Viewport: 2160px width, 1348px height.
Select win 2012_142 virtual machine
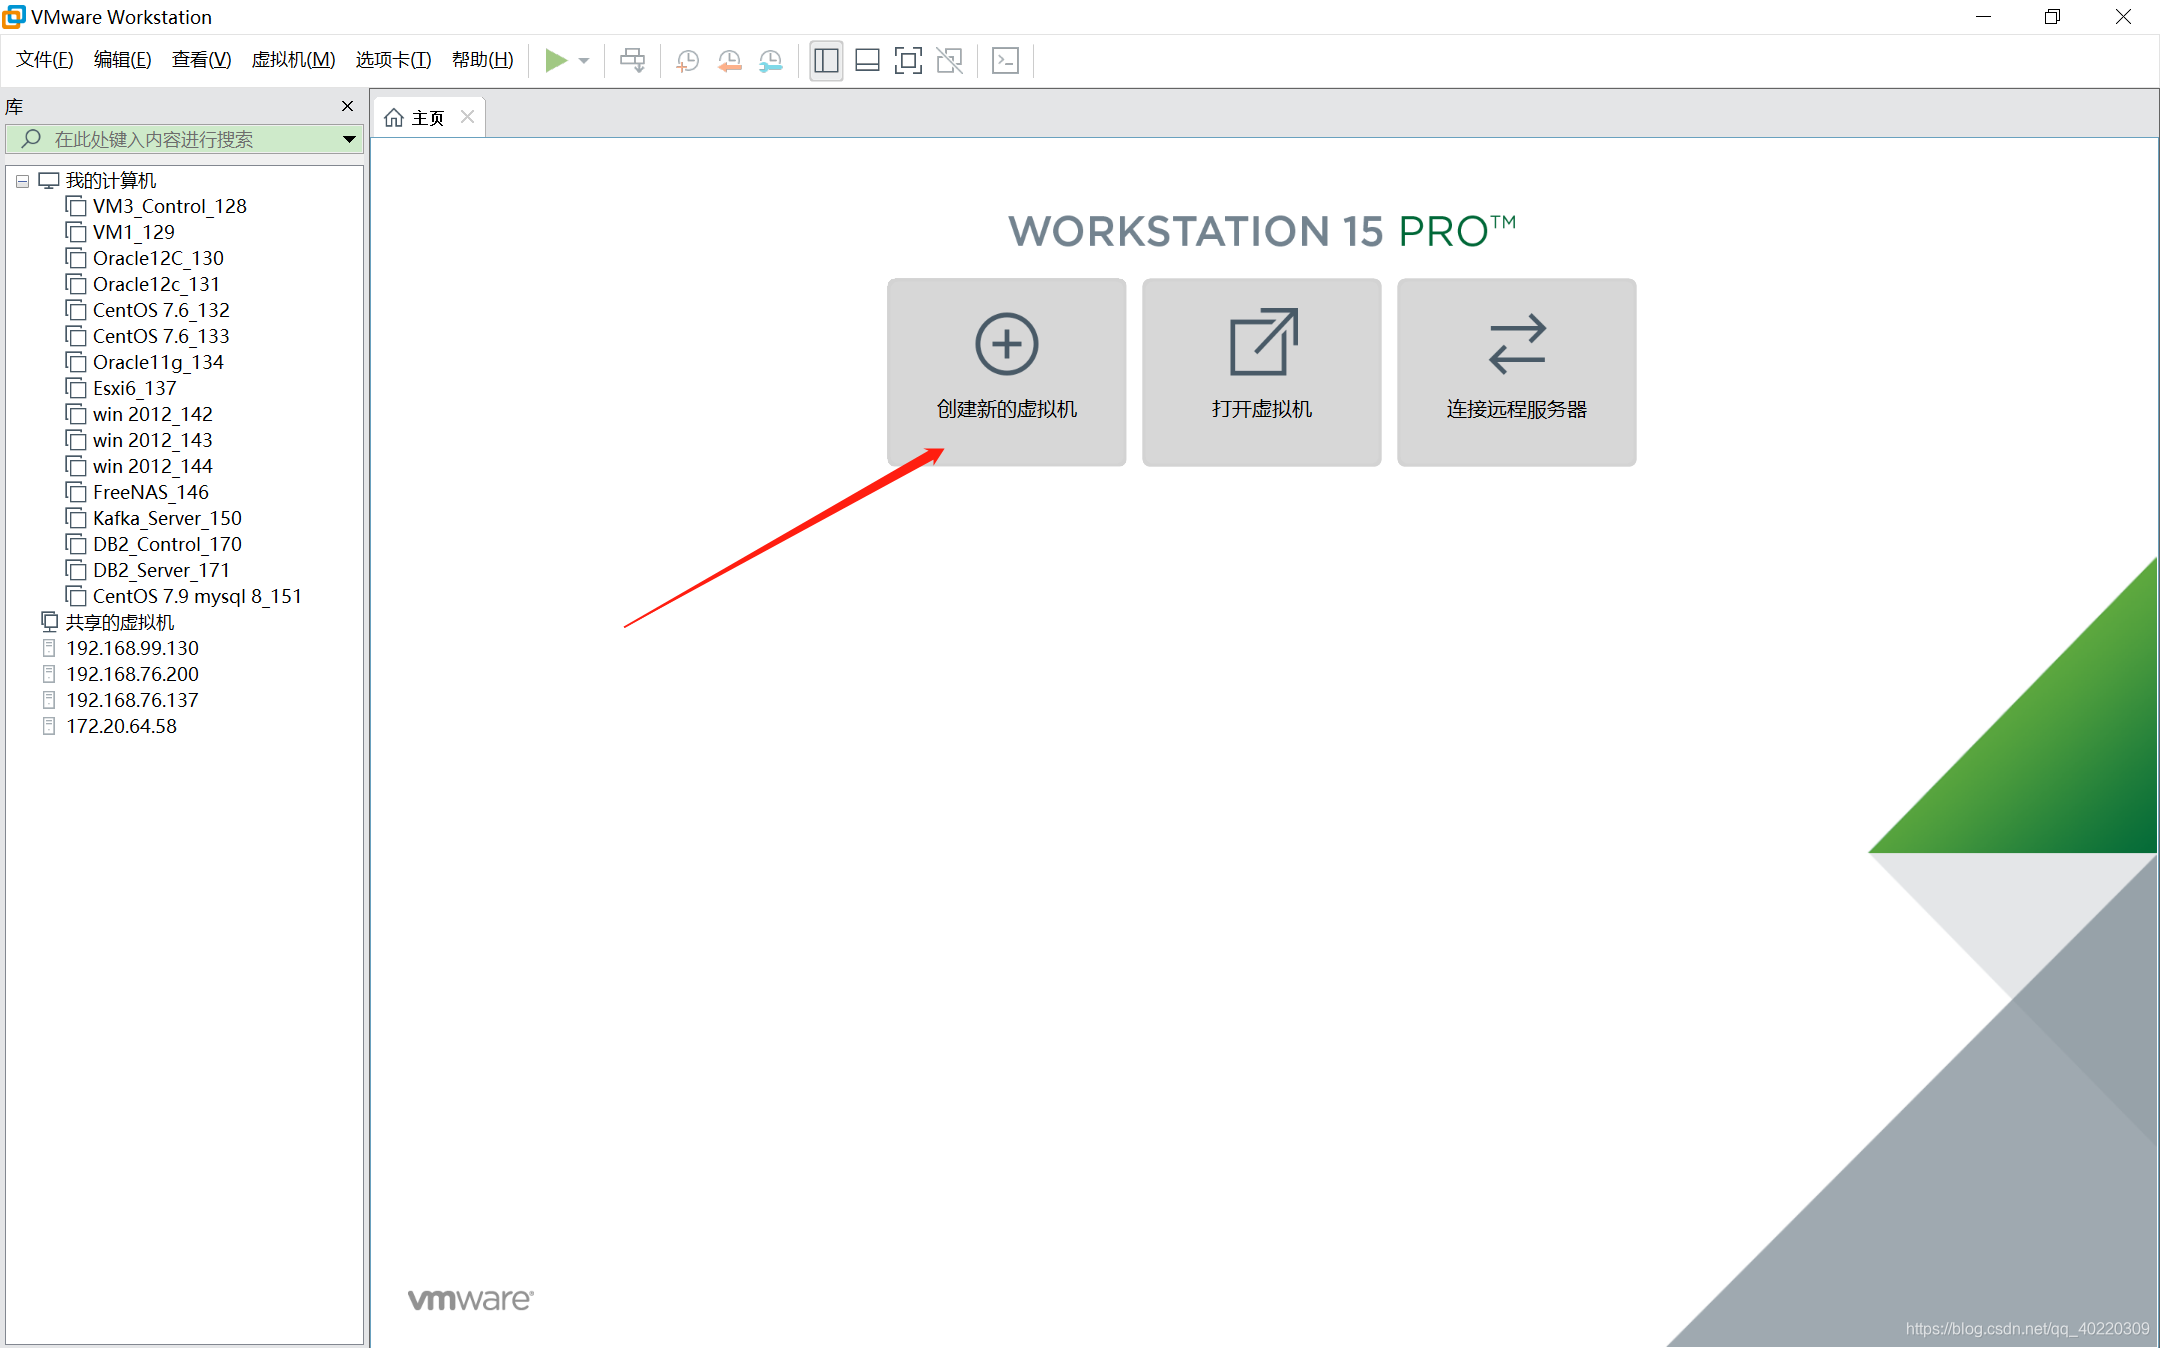152,414
